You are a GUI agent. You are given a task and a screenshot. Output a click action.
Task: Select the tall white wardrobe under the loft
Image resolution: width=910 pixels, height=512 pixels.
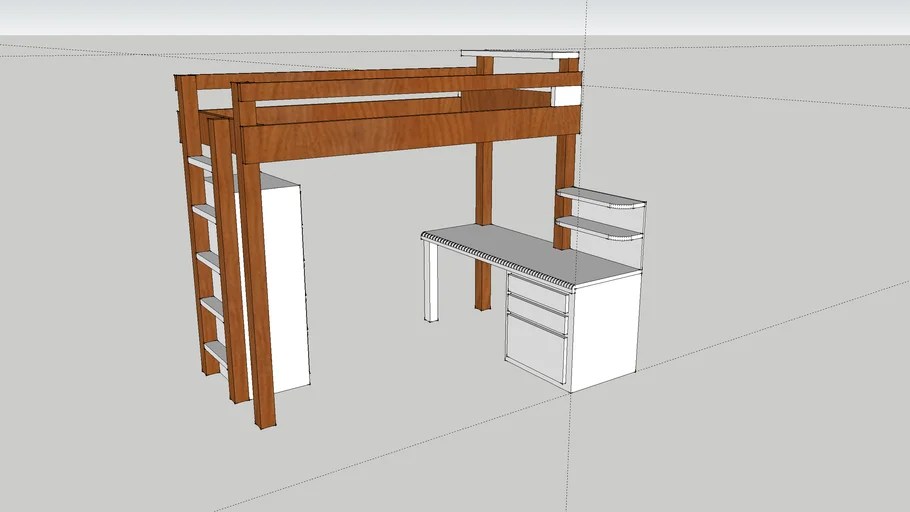pos(284,284)
